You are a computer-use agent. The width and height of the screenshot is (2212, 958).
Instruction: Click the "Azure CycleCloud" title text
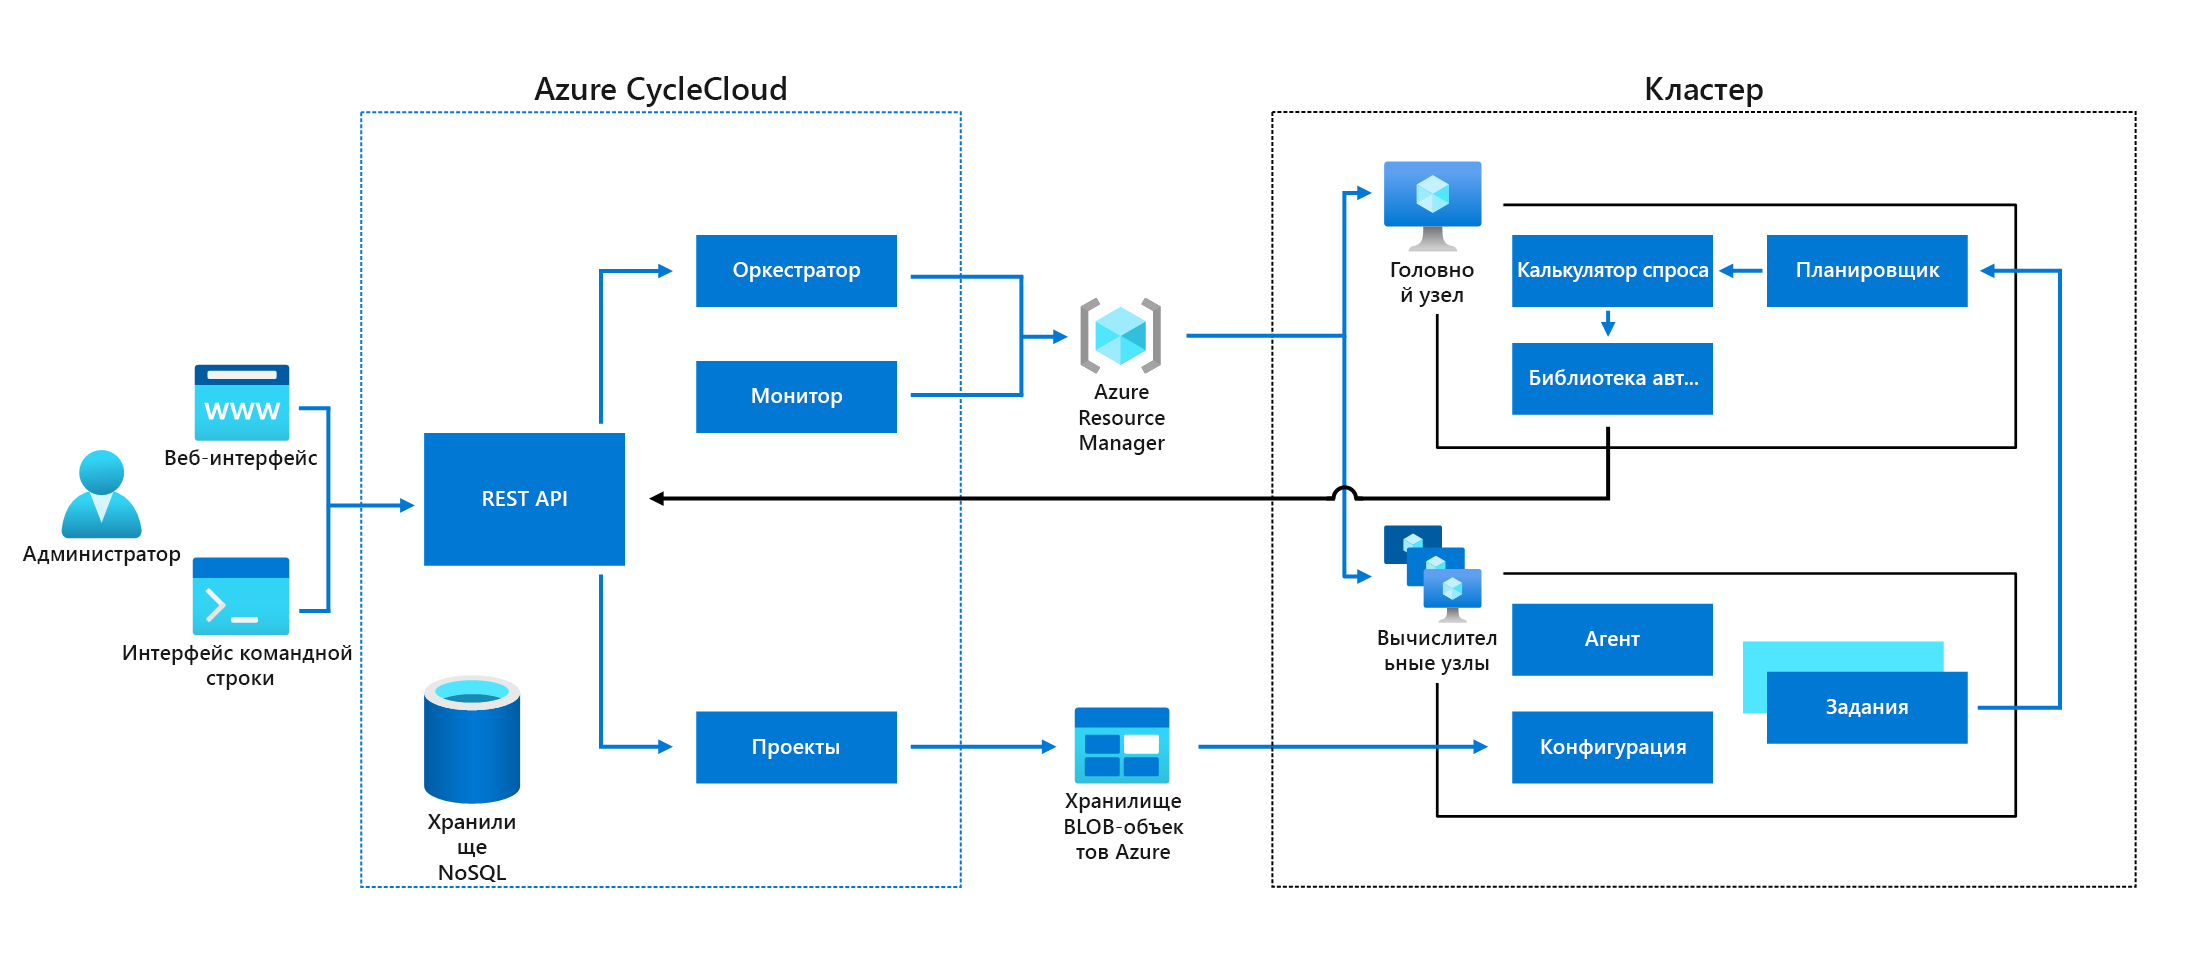pyautogui.click(x=661, y=89)
